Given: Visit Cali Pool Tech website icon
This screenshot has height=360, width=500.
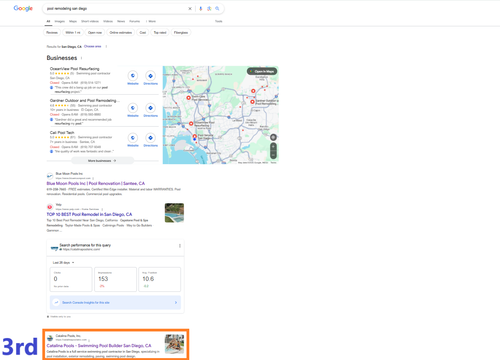Looking at the screenshot, I should [x=133, y=138].
